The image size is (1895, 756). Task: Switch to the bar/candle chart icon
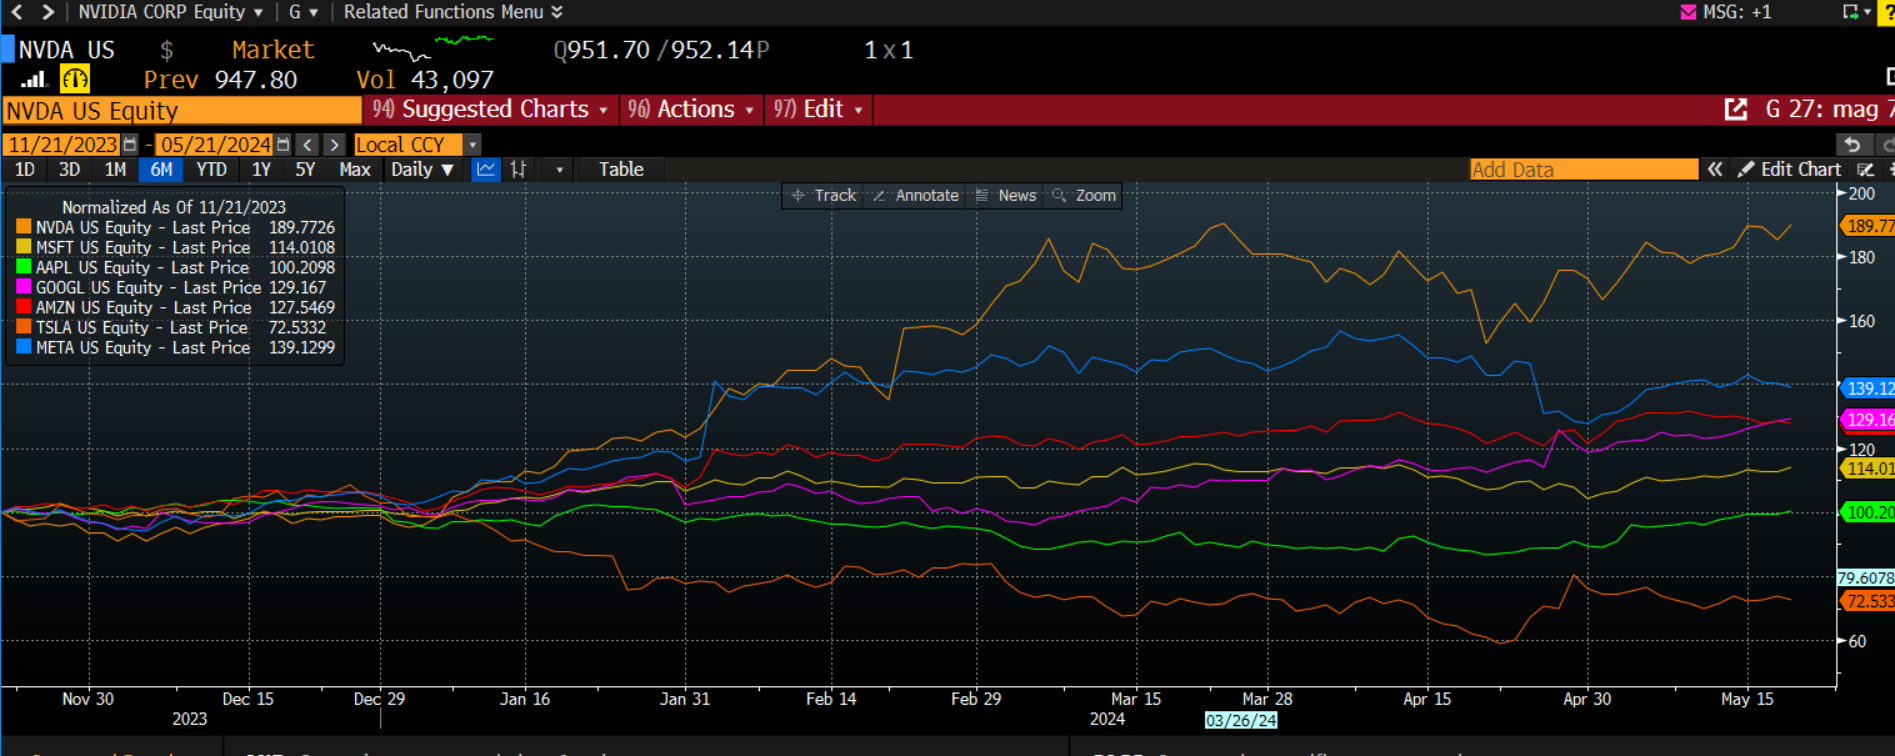(518, 170)
